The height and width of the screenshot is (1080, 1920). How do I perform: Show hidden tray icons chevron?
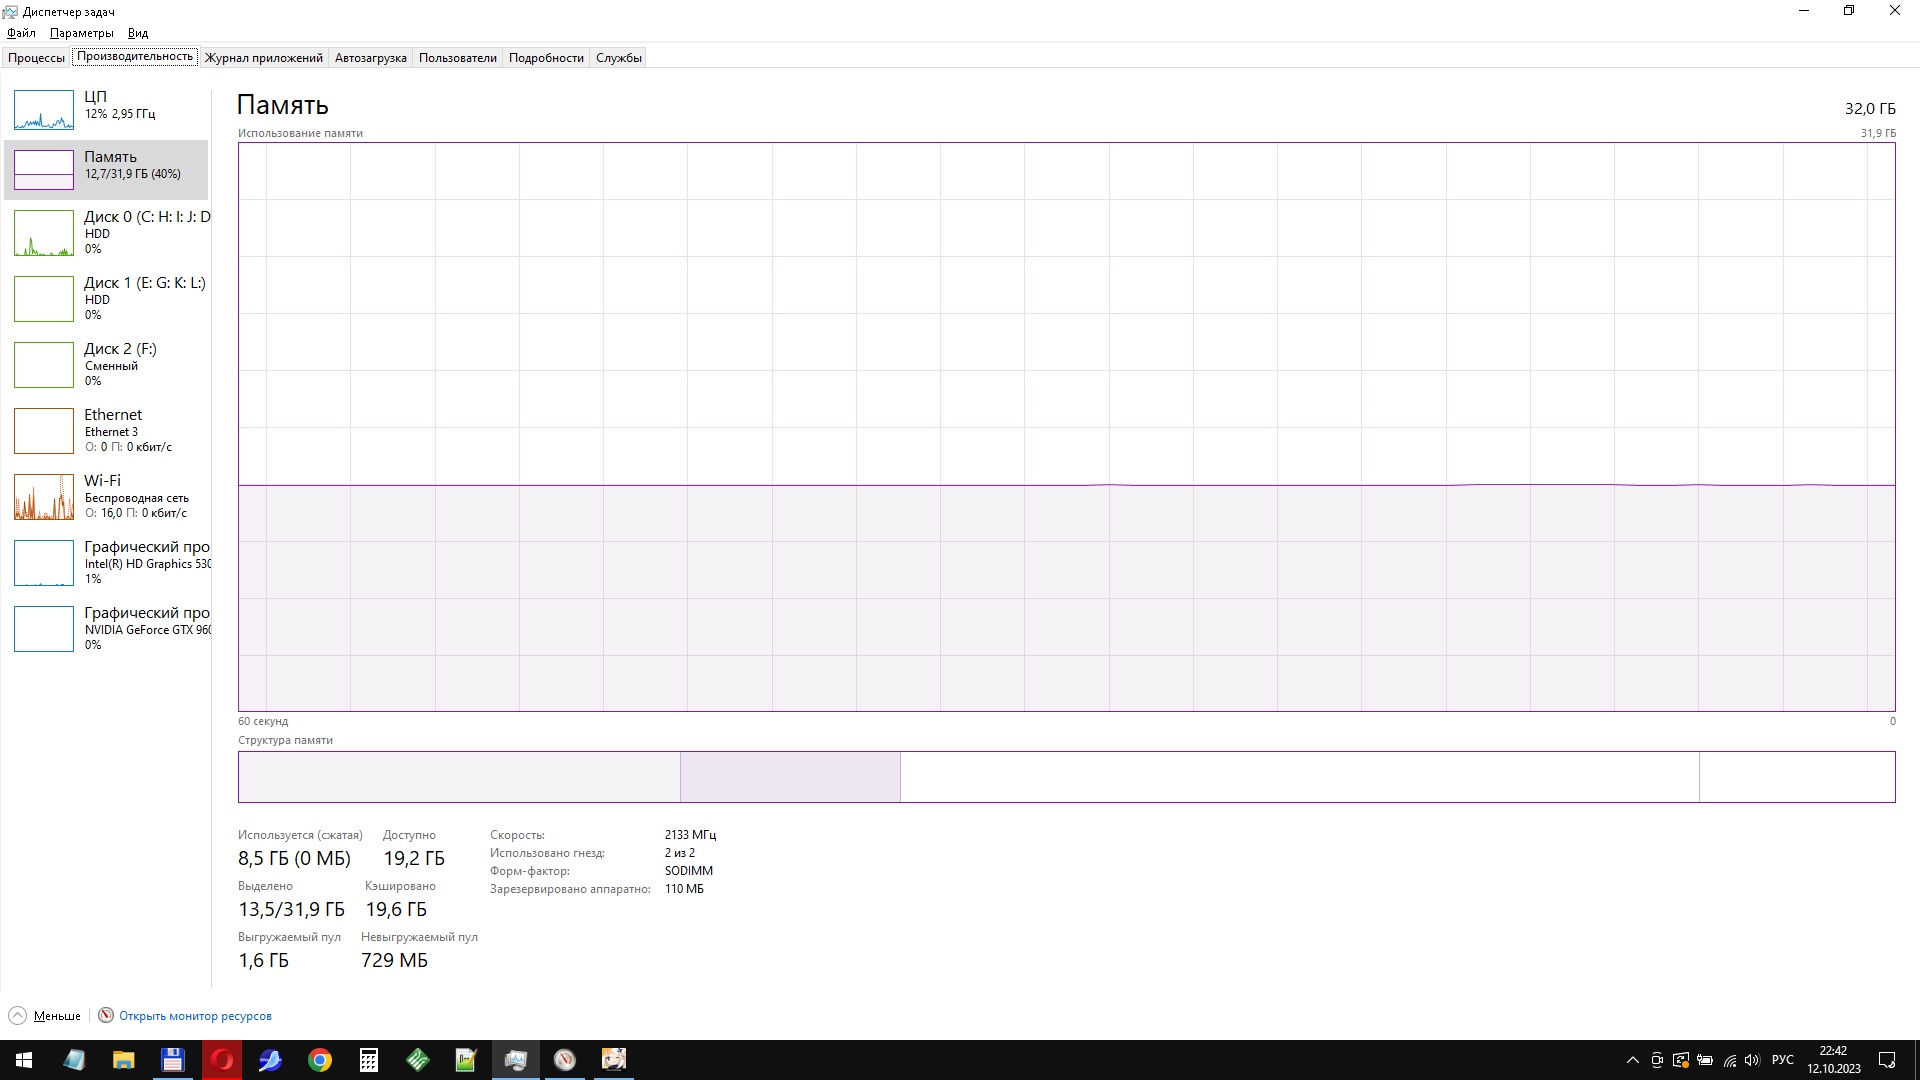click(1632, 1060)
